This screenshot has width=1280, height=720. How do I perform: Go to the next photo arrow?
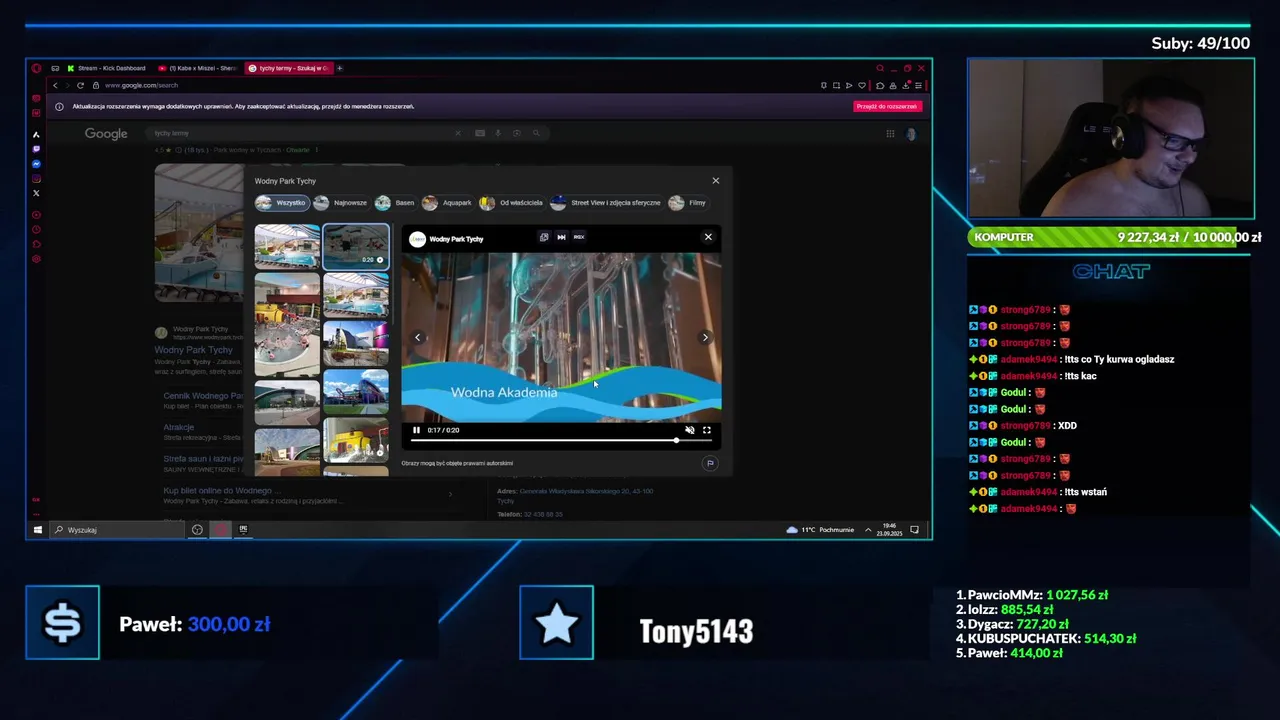pos(705,337)
